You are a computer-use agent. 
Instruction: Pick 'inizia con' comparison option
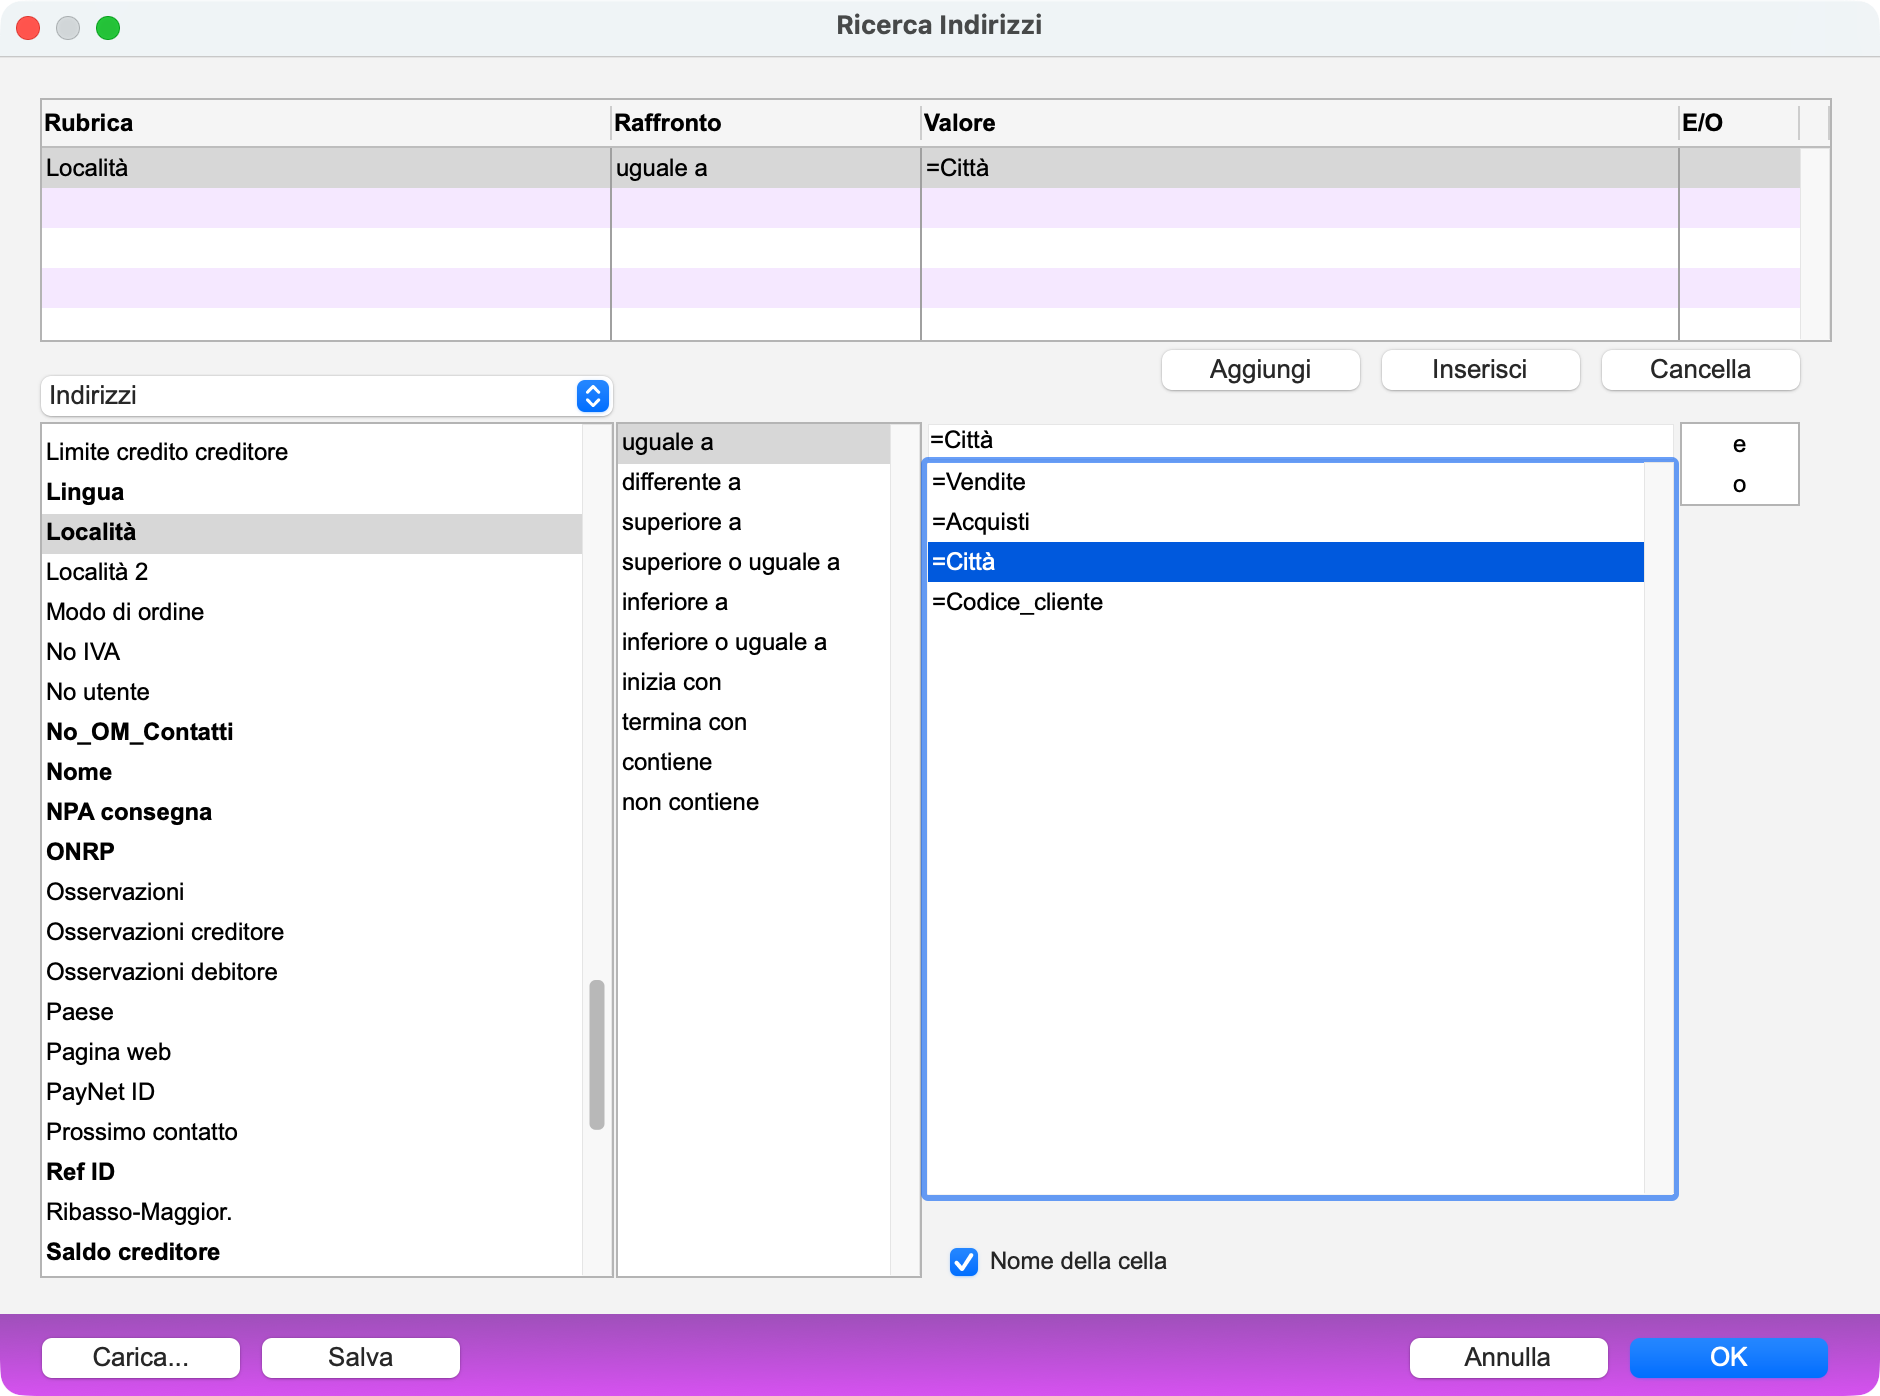[671, 682]
